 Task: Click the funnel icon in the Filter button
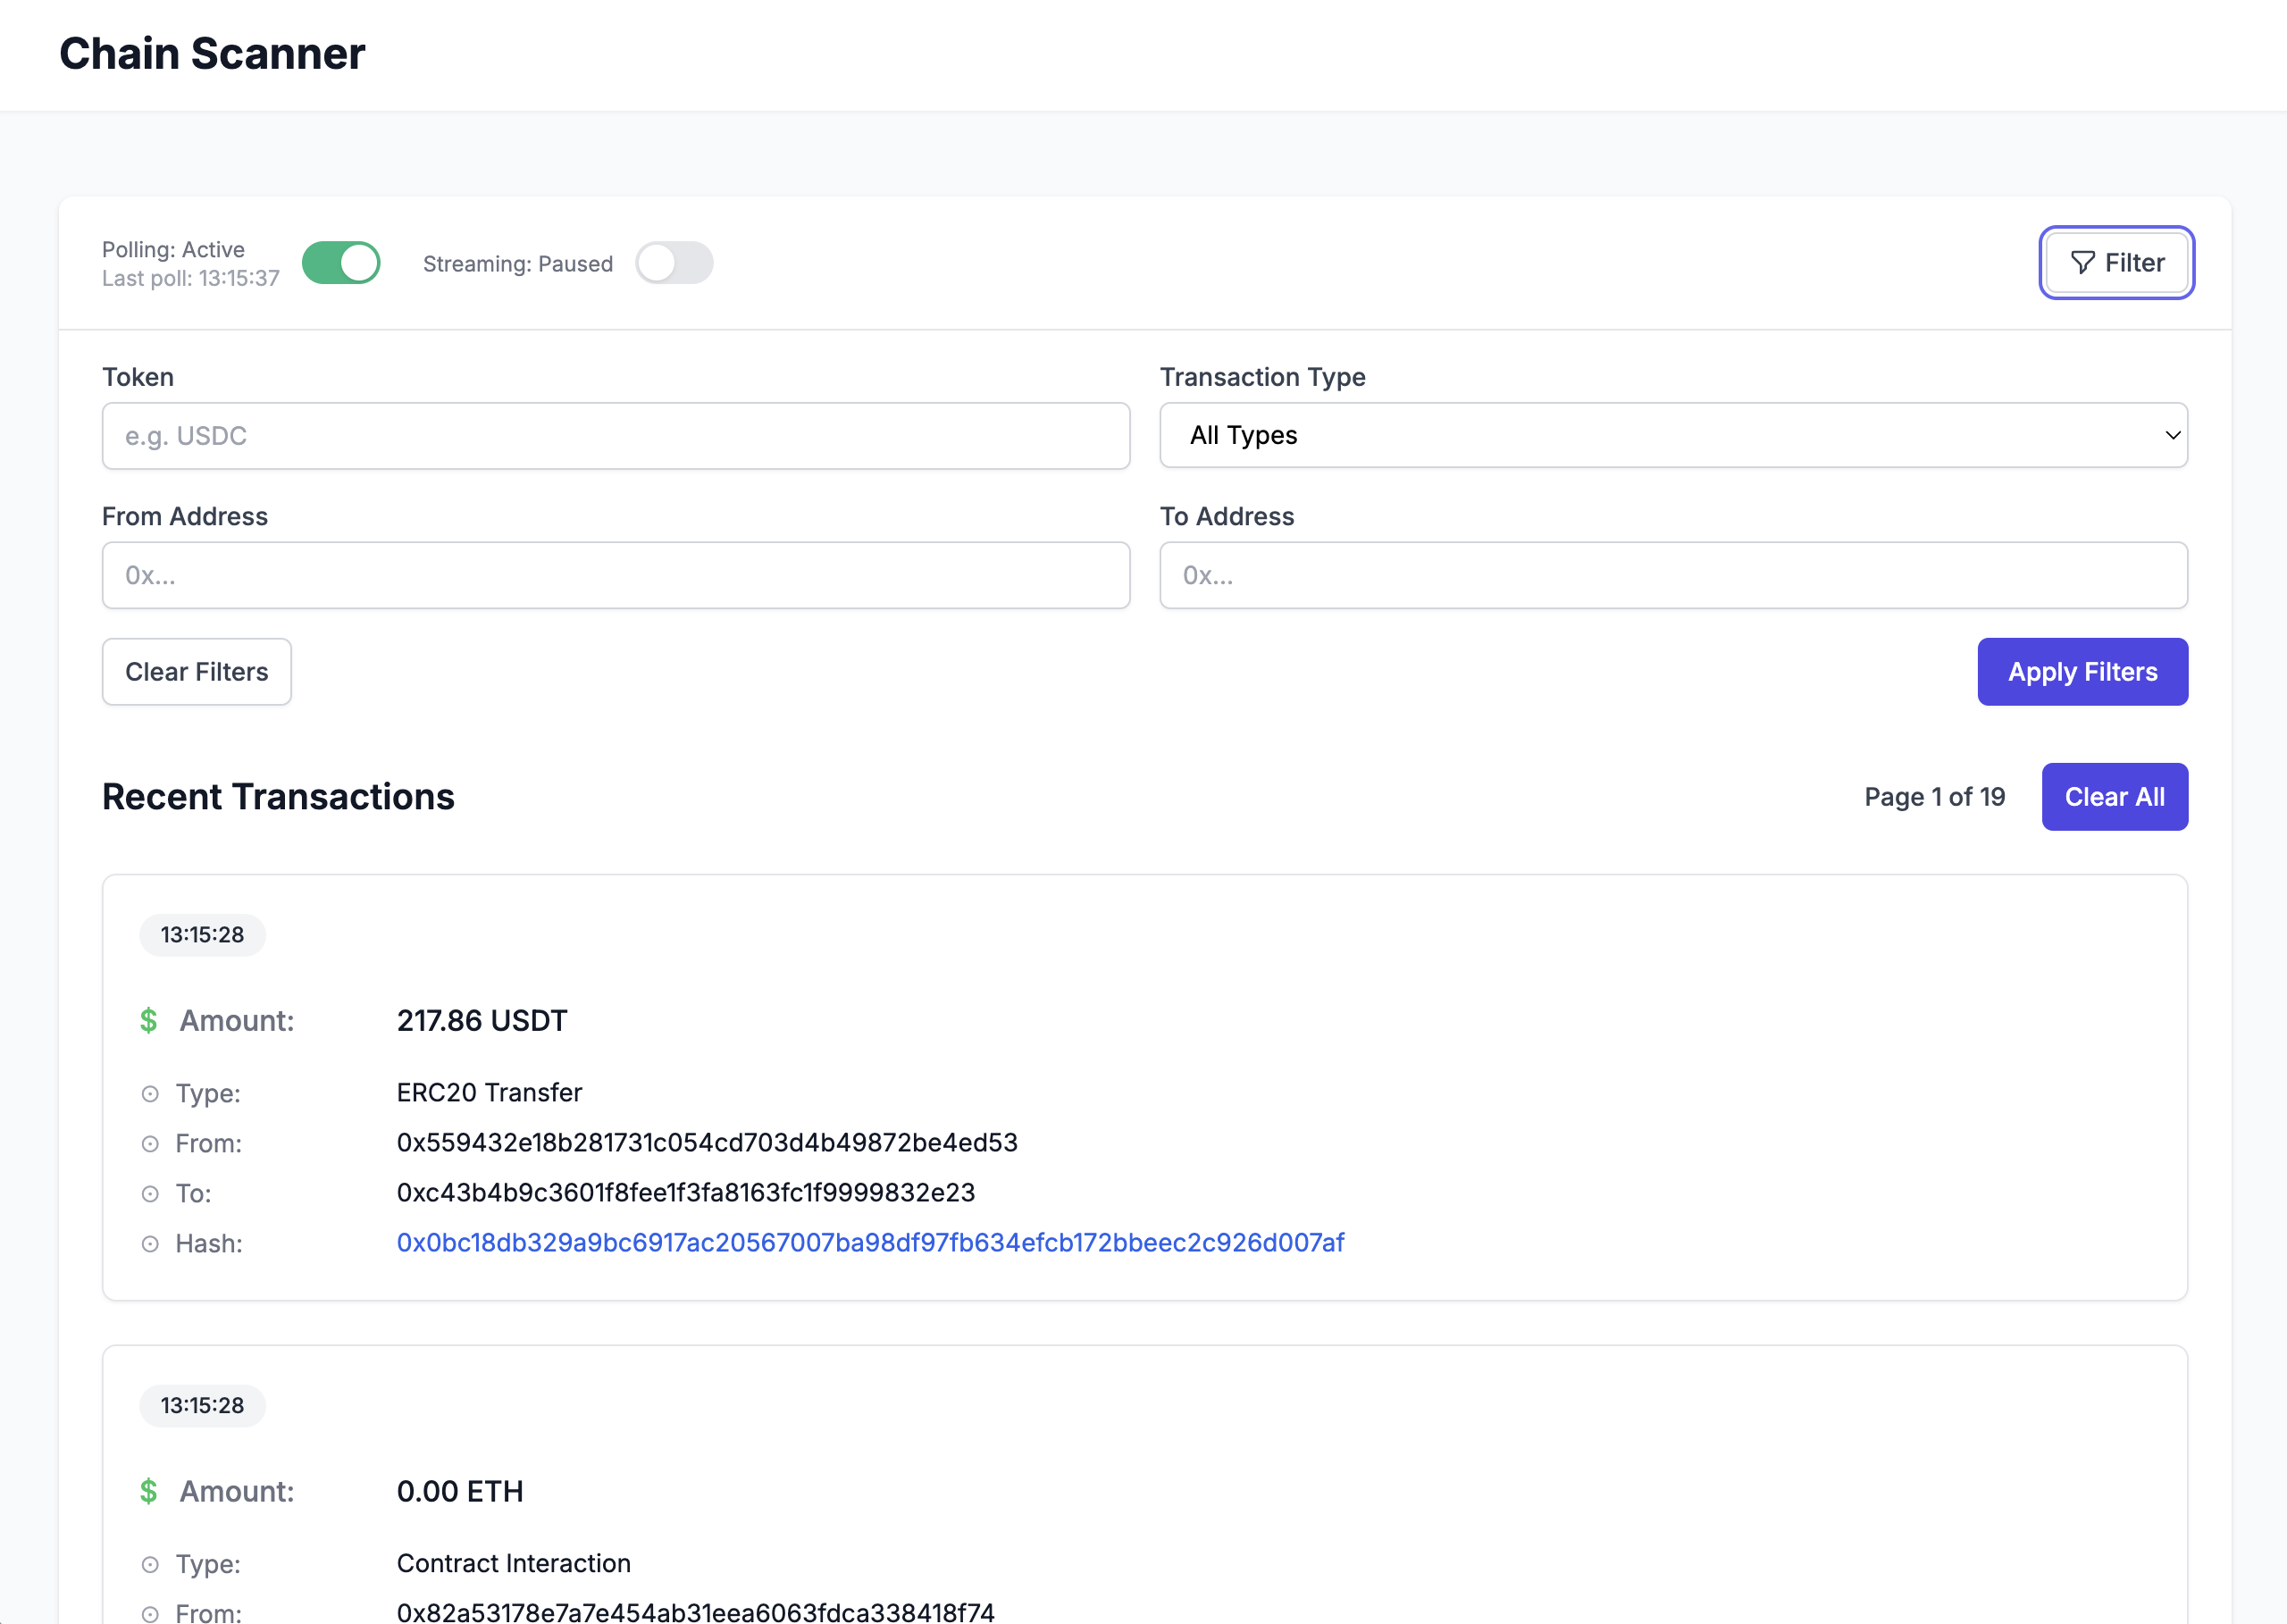pyautogui.click(x=2084, y=263)
